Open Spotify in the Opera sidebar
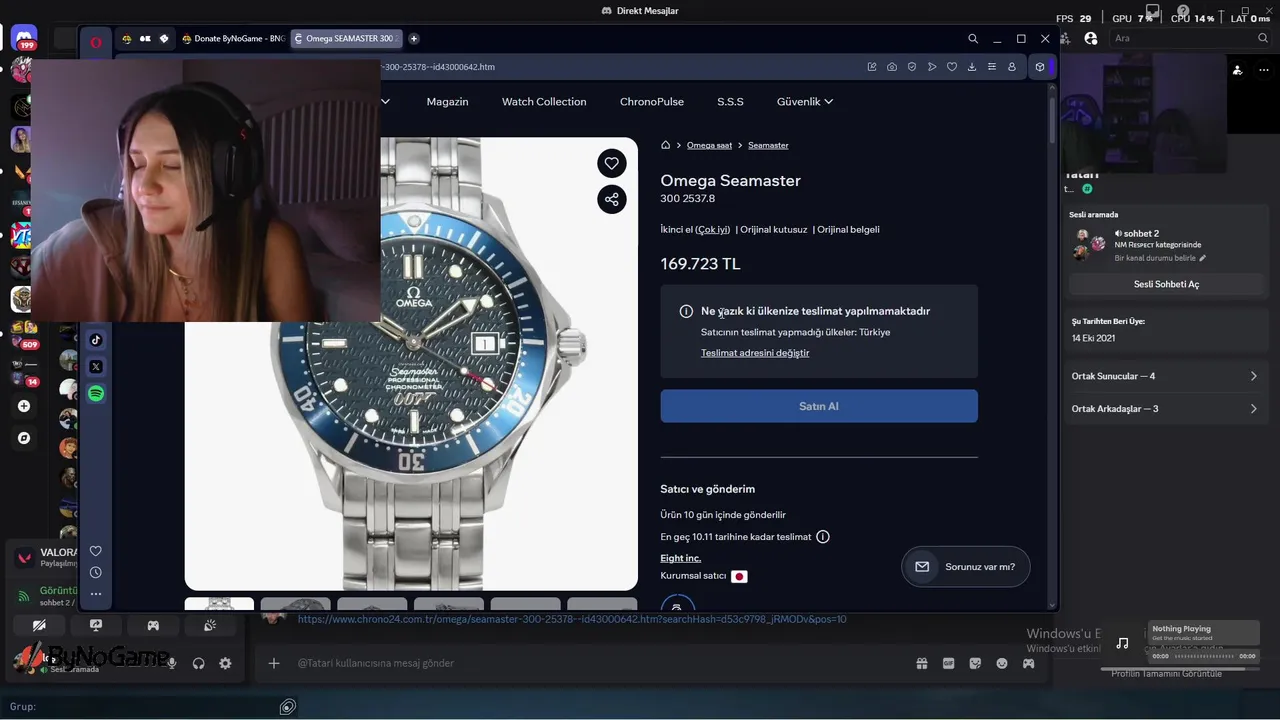1280x720 pixels. click(96, 394)
